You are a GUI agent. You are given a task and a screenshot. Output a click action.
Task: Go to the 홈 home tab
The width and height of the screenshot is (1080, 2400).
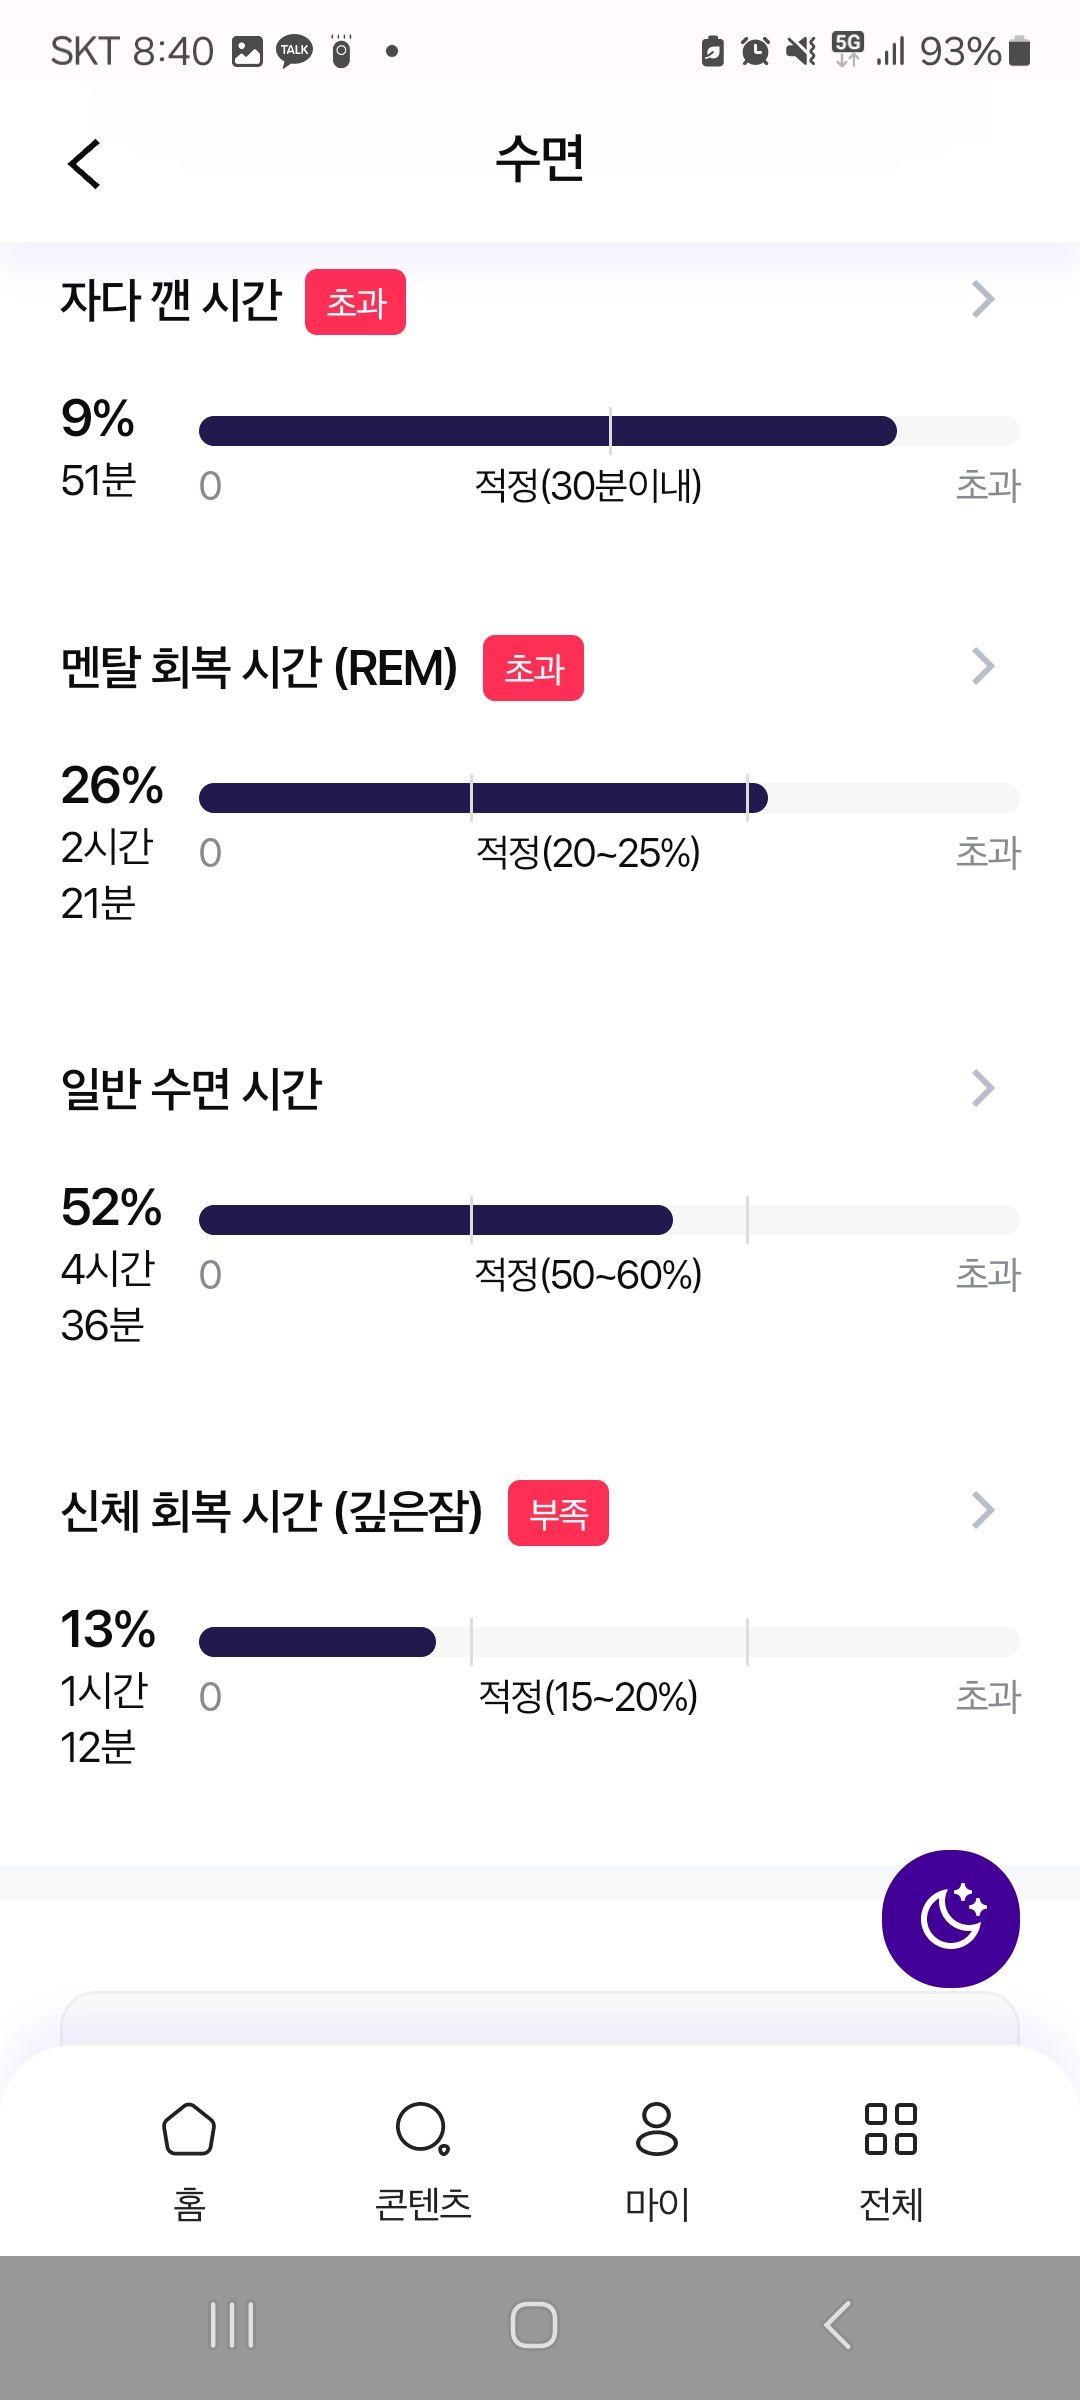pyautogui.click(x=189, y=2160)
